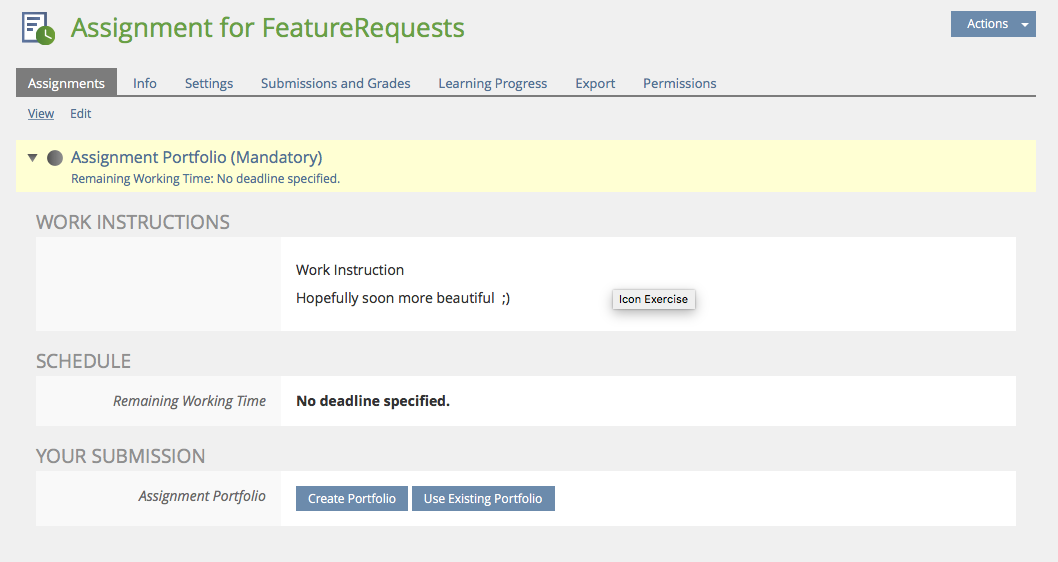Viewport: 1058px width, 562px height.
Task: Switch to the Edit sub-tab
Action: coord(81,114)
